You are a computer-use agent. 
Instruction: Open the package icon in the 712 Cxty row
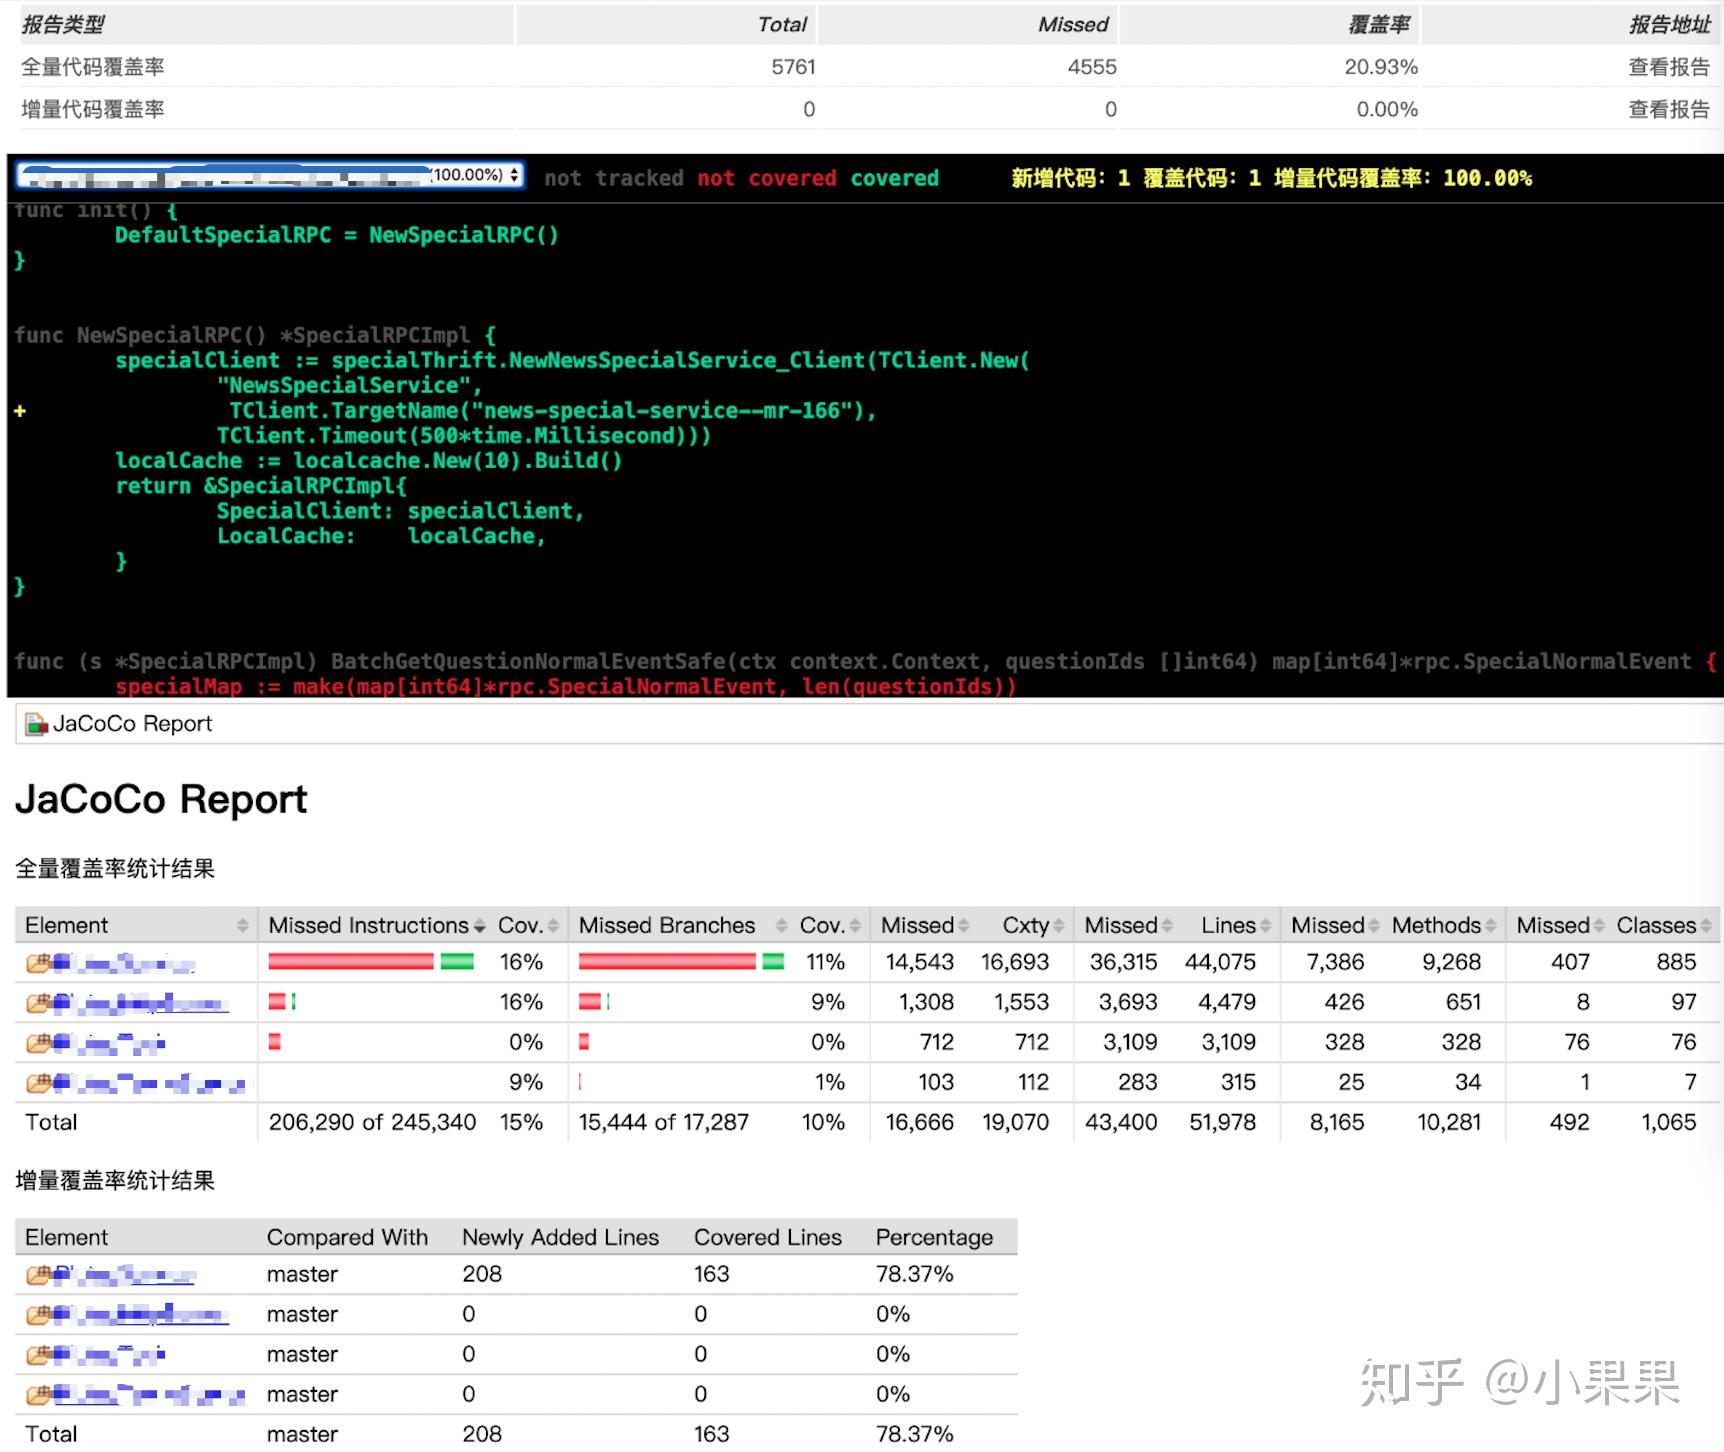[x=38, y=1043]
